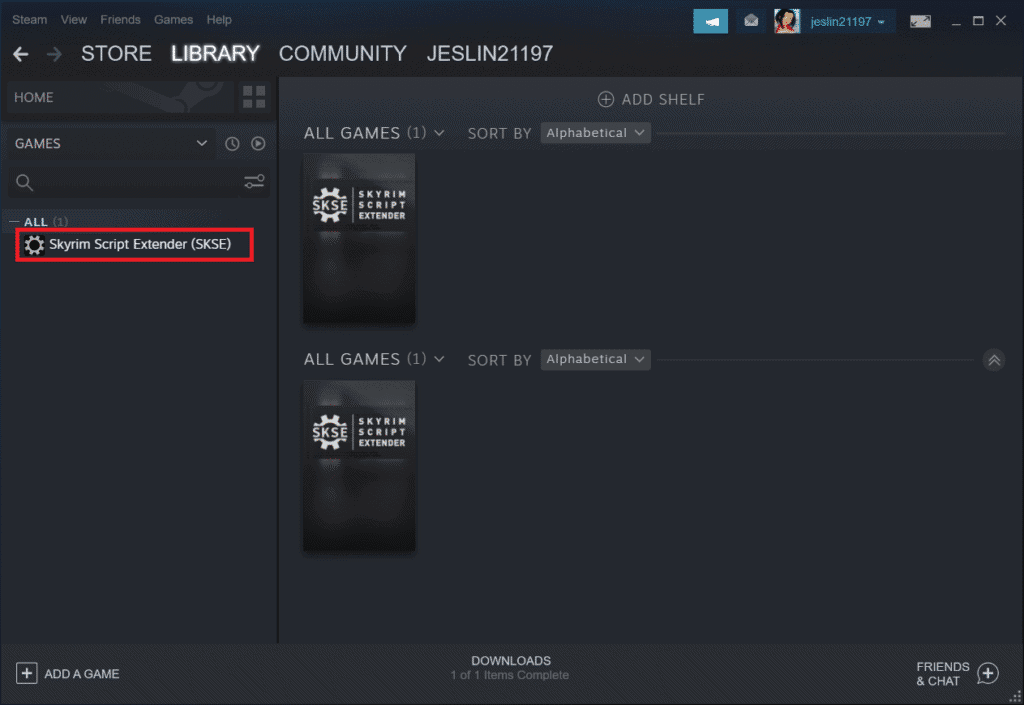This screenshot has height=705, width=1024.
Task: Open the View menu
Action: [x=74, y=20]
